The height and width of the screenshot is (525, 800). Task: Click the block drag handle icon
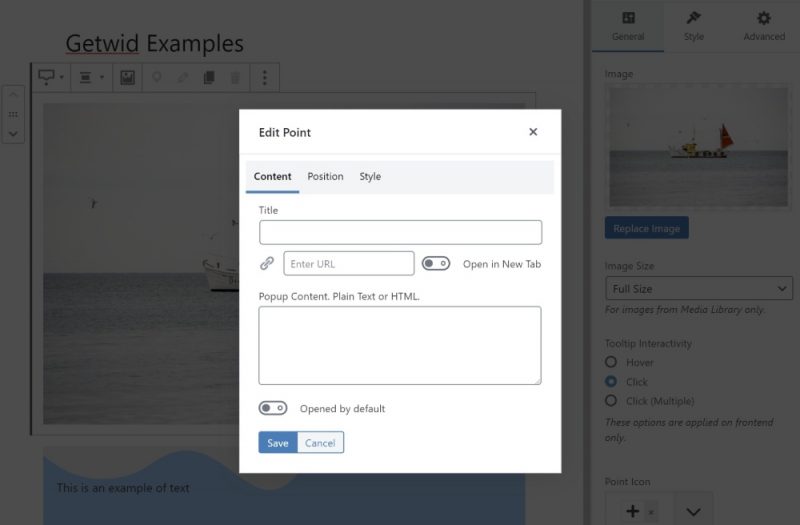(13, 114)
